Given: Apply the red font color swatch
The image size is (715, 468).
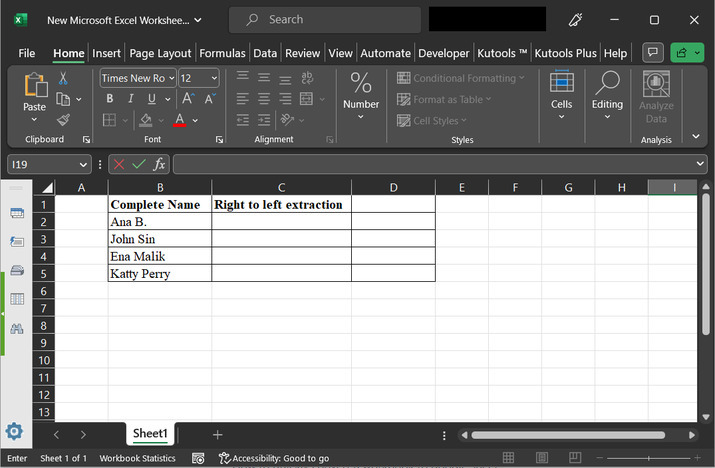Looking at the screenshot, I should coord(179,120).
